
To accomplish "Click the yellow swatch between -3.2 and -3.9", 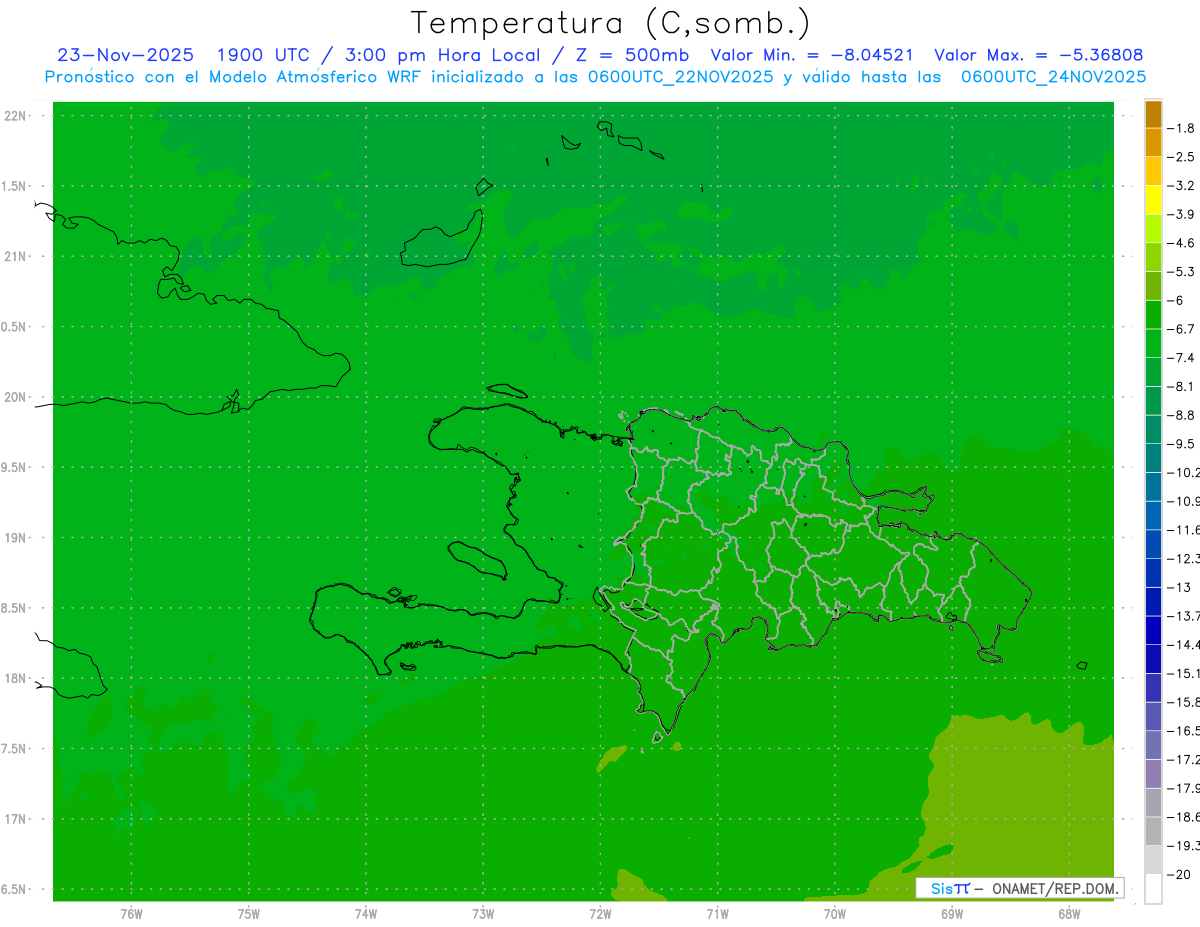I will (1153, 200).
